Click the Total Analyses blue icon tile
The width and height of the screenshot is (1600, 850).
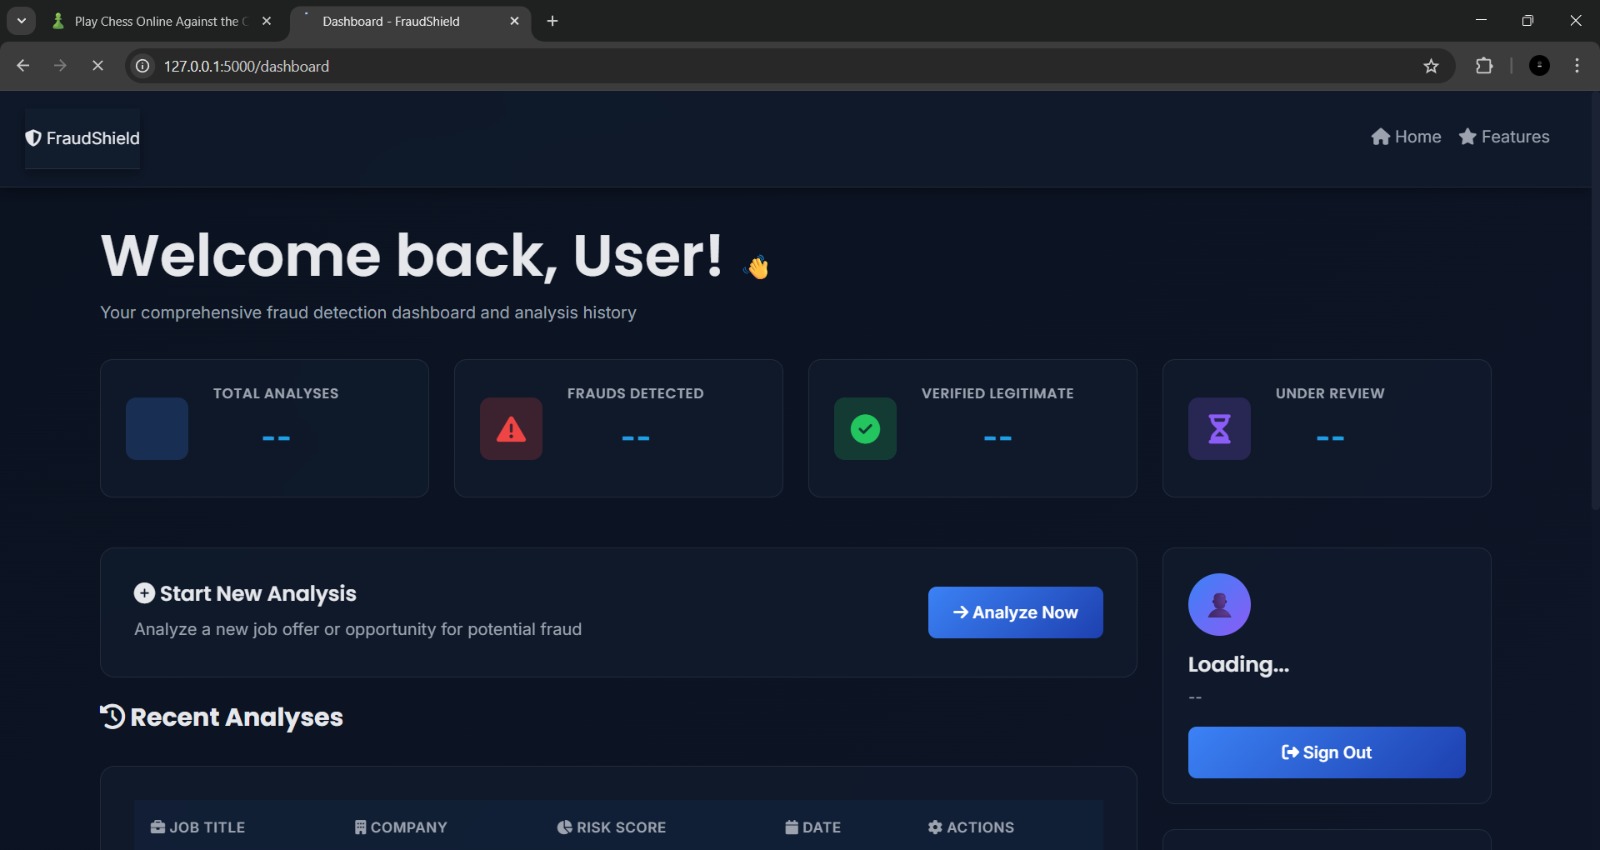click(x=157, y=429)
